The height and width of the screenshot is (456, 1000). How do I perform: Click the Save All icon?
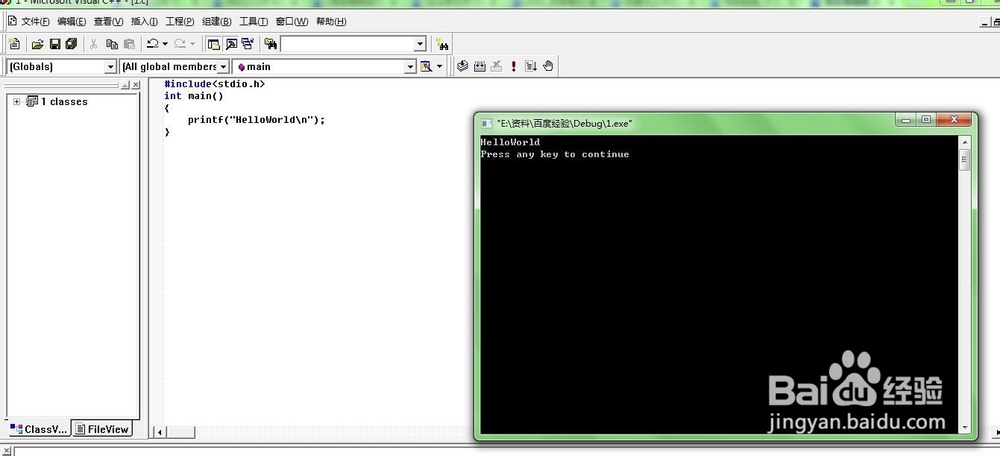(x=71, y=44)
